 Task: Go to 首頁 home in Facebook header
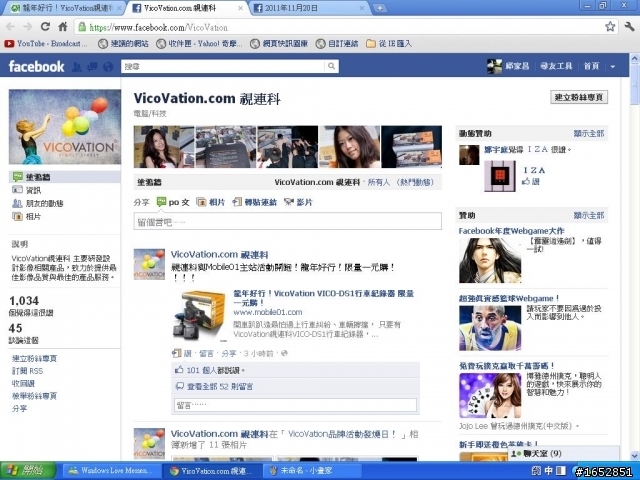click(x=591, y=66)
